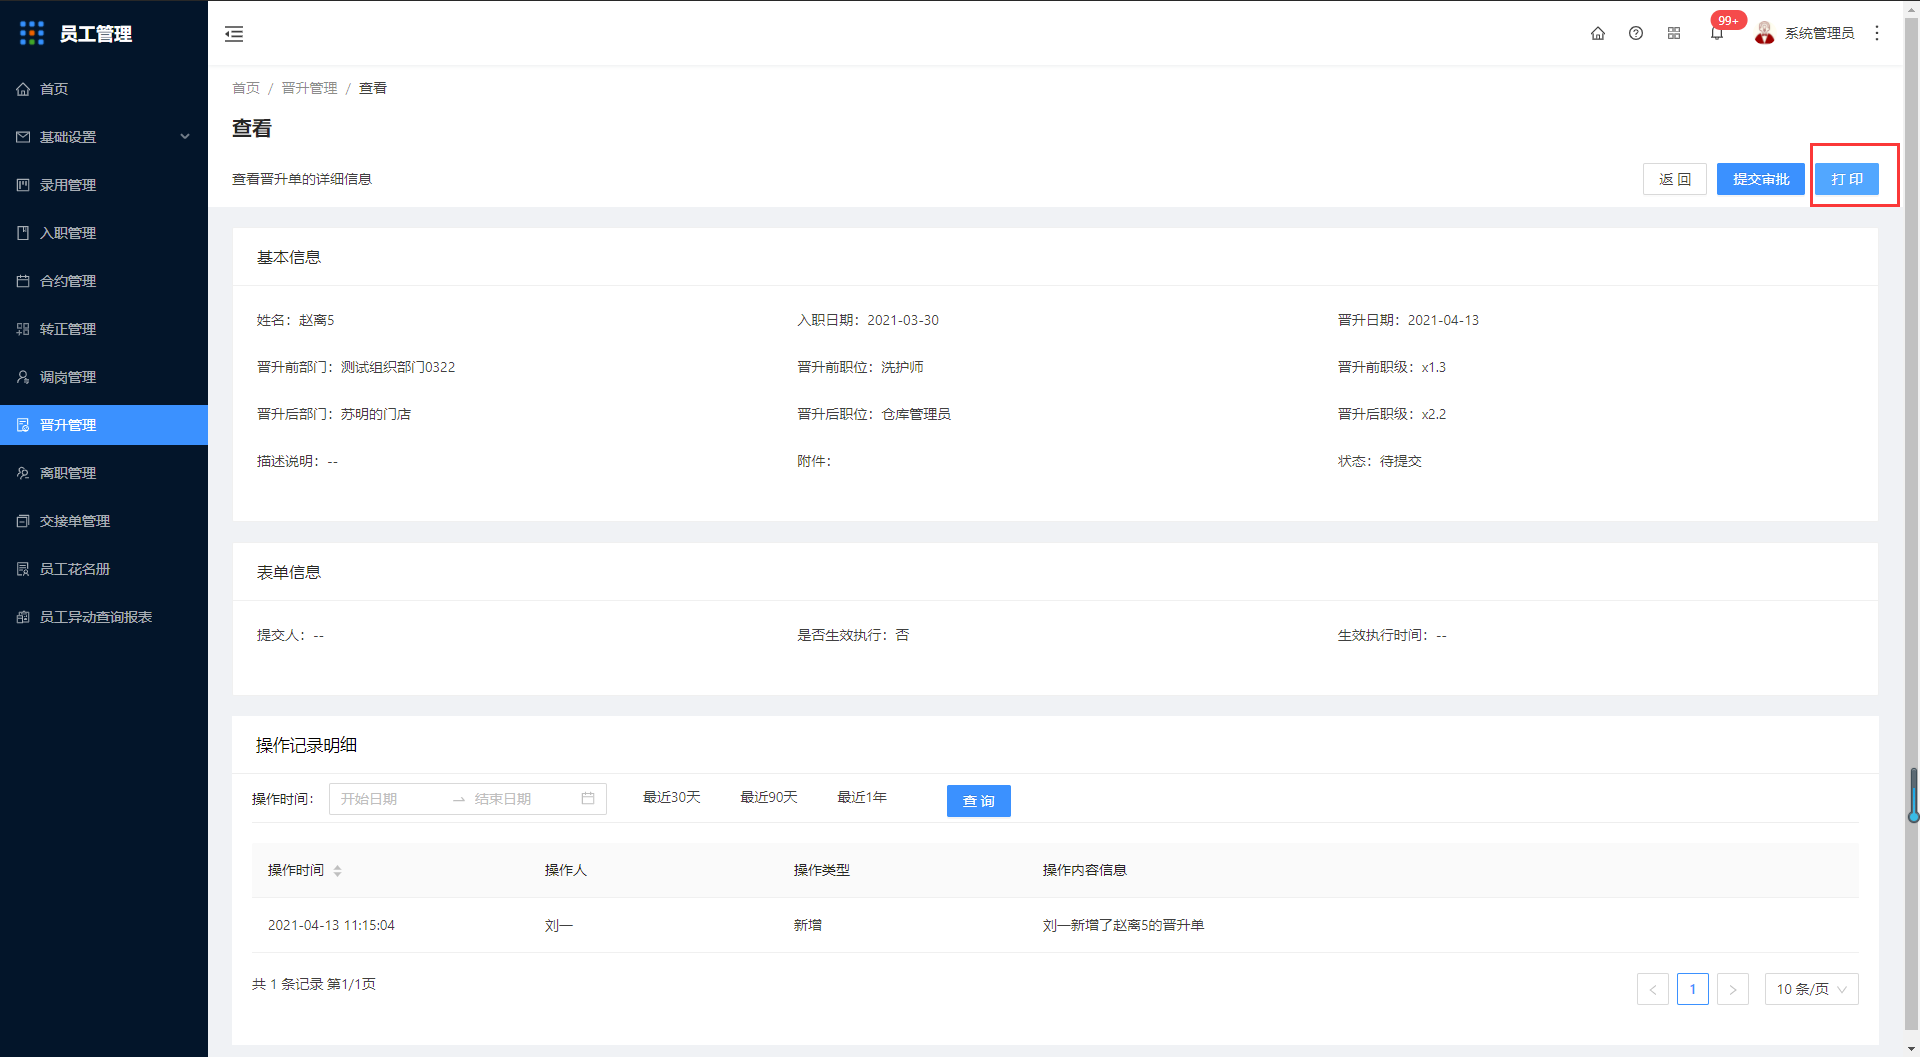Click the 离职管理 sidebar icon
The width and height of the screenshot is (1920, 1057).
[x=23, y=473]
